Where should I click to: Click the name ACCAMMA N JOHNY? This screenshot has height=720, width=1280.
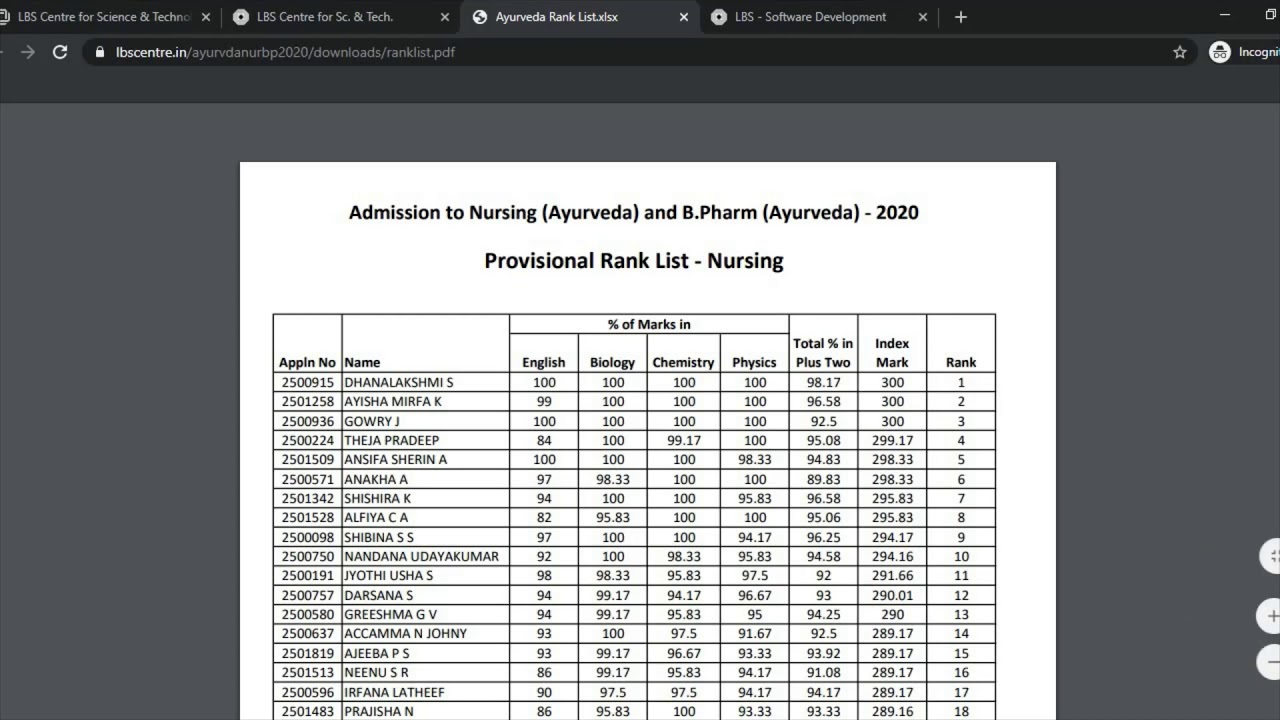(x=405, y=633)
